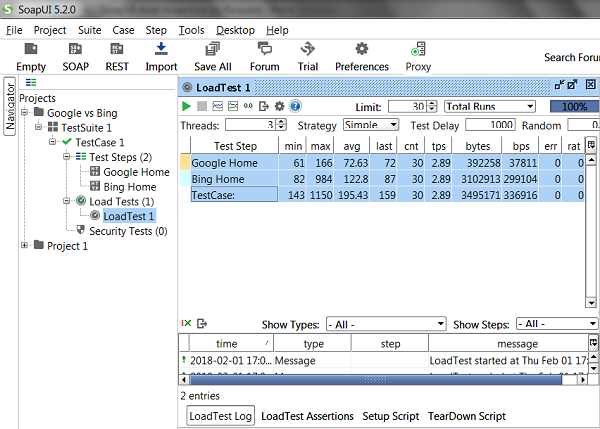Open LoadTest online help icon
This screenshot has width=600, height=429.
coord(295,106)
